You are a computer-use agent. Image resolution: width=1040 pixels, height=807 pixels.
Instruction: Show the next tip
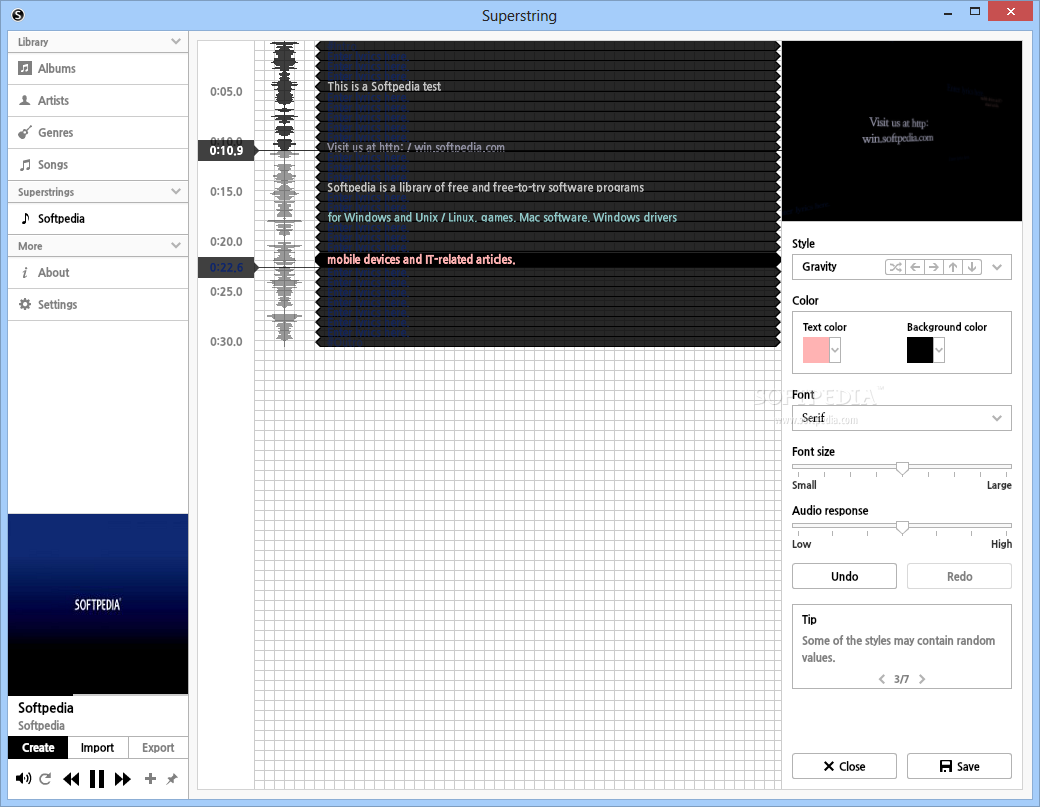click(x=922, y=679)
